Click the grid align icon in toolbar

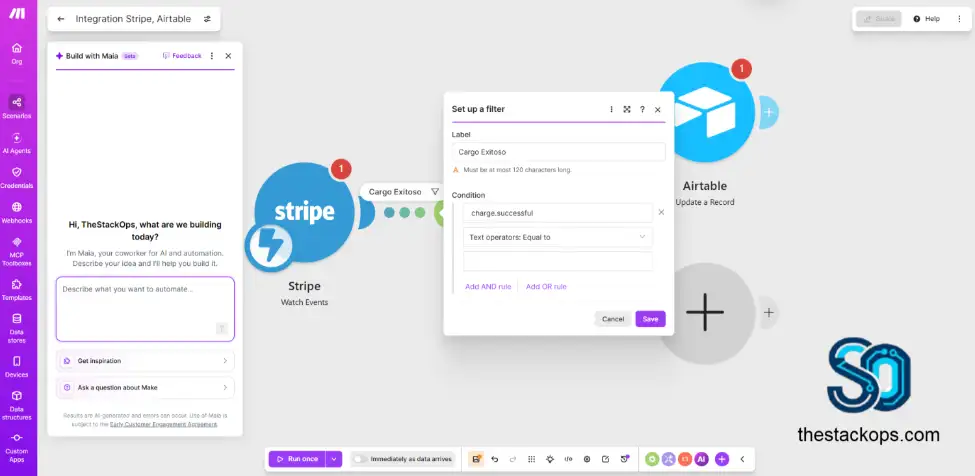tap(532, 459)
